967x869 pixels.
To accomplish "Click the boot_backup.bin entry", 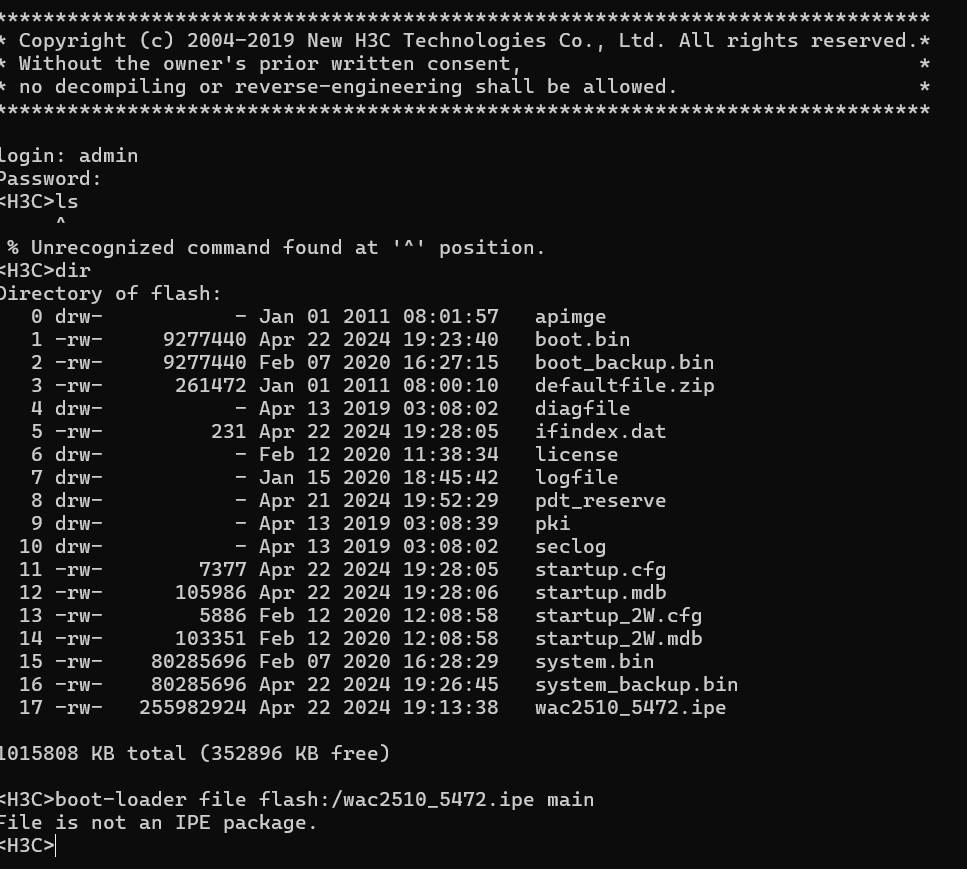I will pos(624,362).
